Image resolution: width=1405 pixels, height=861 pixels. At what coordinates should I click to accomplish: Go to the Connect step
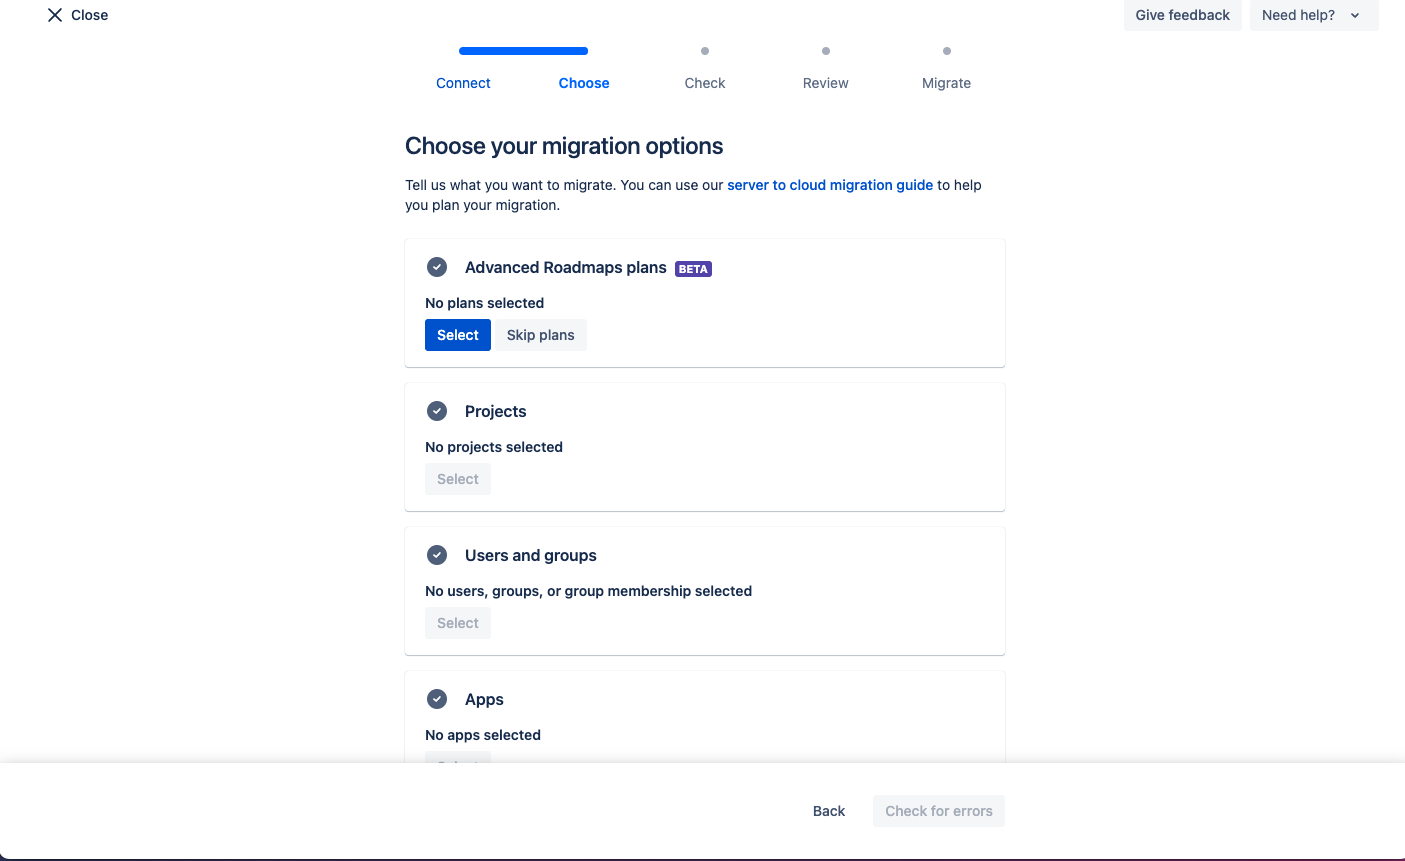pyautogui.click(x=463, y=83)
